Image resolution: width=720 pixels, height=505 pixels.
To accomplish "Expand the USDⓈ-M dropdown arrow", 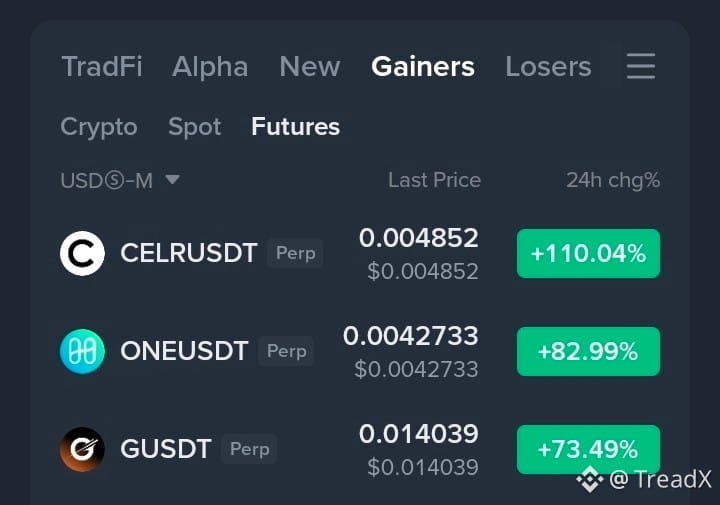I will tap(173, 179).
